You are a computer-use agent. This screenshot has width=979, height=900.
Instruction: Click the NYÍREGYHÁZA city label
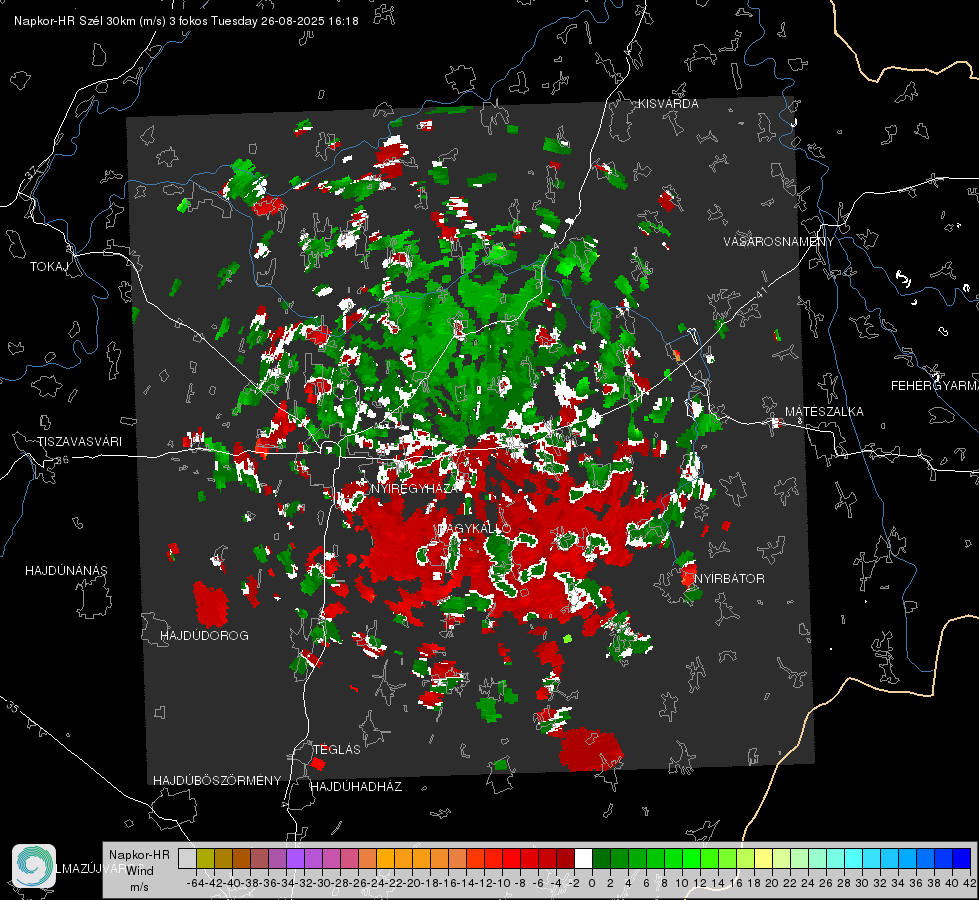click(413, 488)
